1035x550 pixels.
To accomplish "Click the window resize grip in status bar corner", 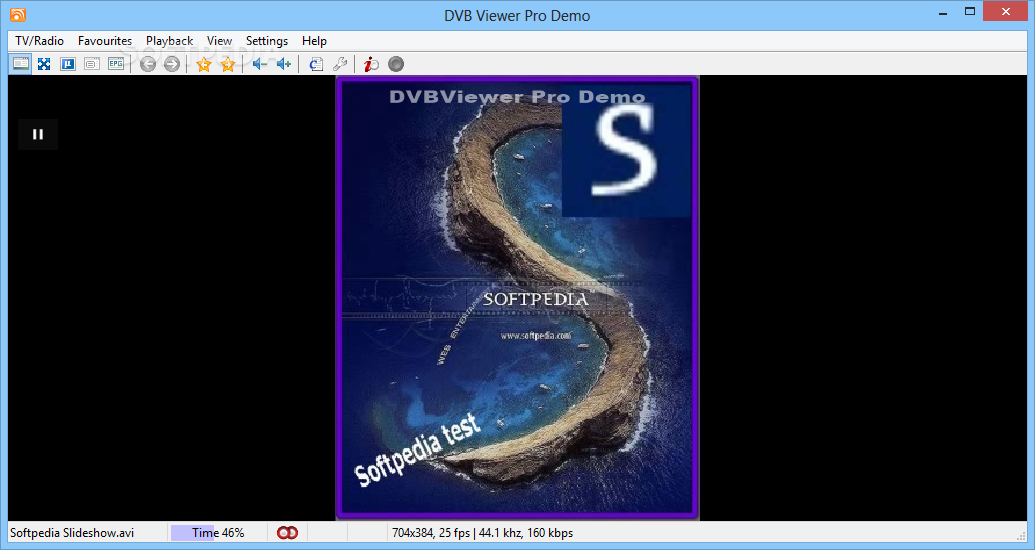I will (1022, 535).
